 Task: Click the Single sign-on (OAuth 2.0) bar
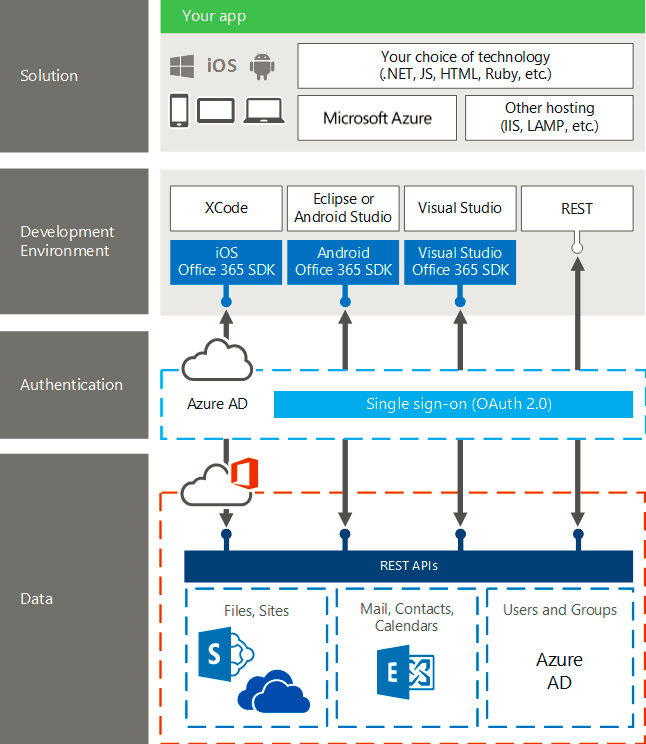[x=453, y=404]
